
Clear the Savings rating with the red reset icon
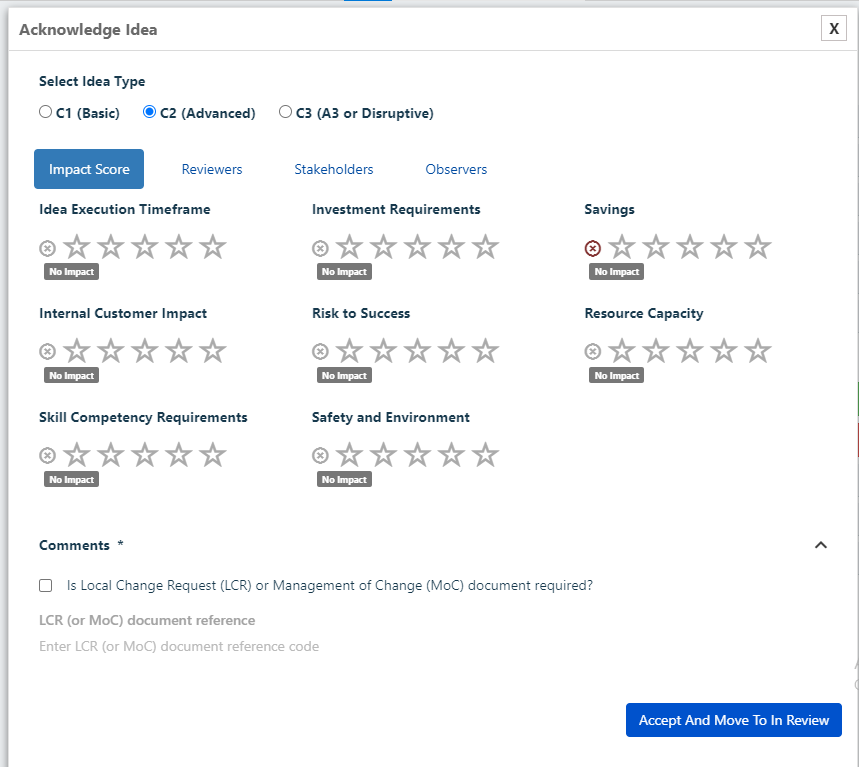592,248
